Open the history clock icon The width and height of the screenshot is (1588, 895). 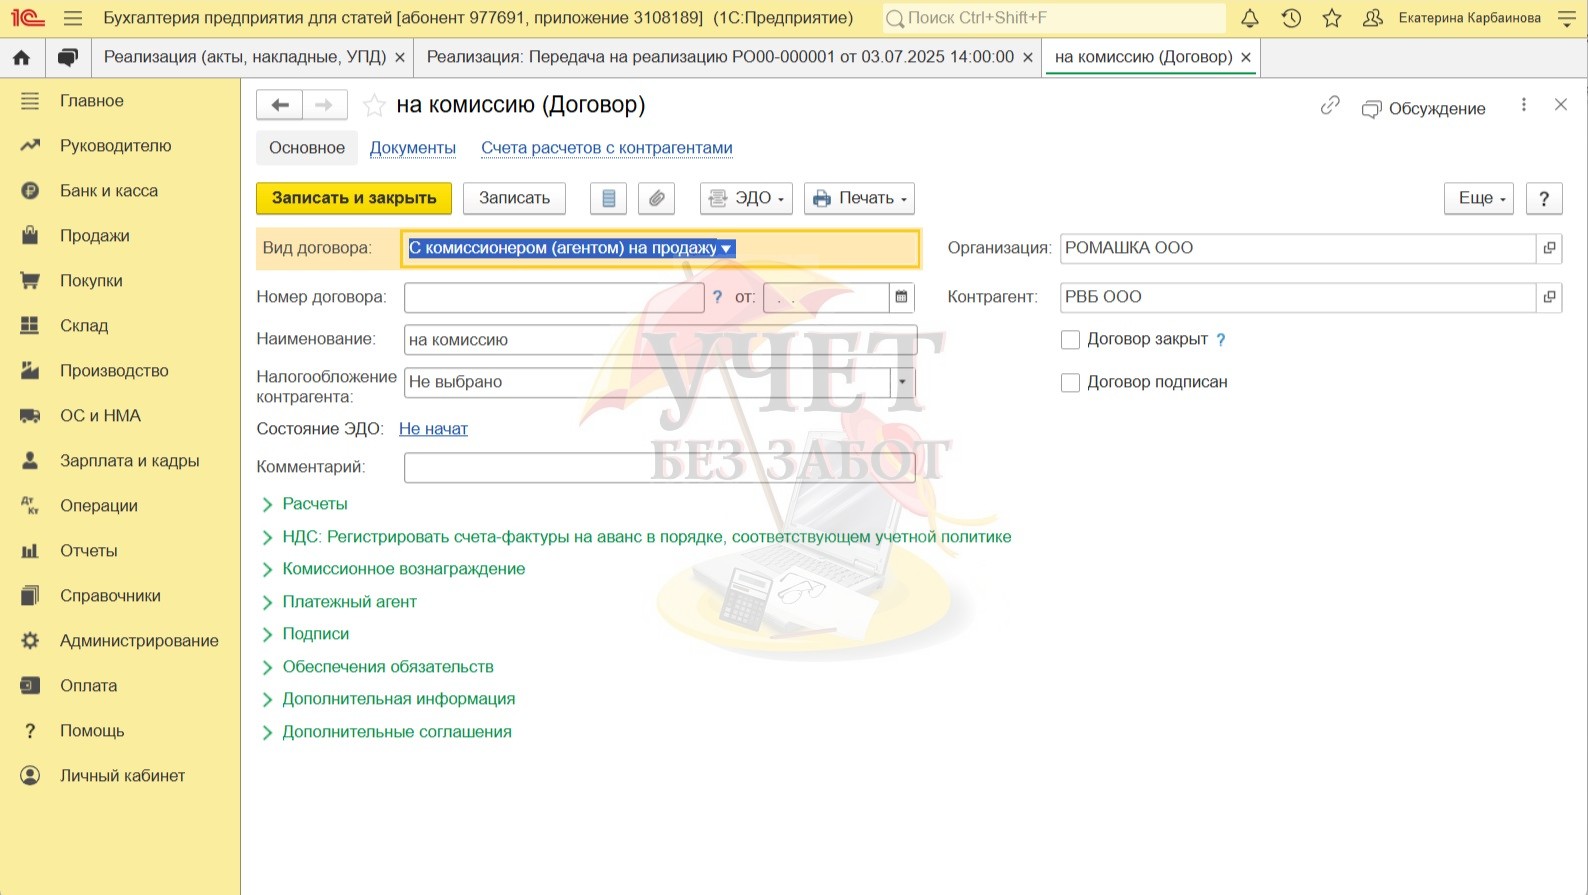click(x=1291, y=18)
